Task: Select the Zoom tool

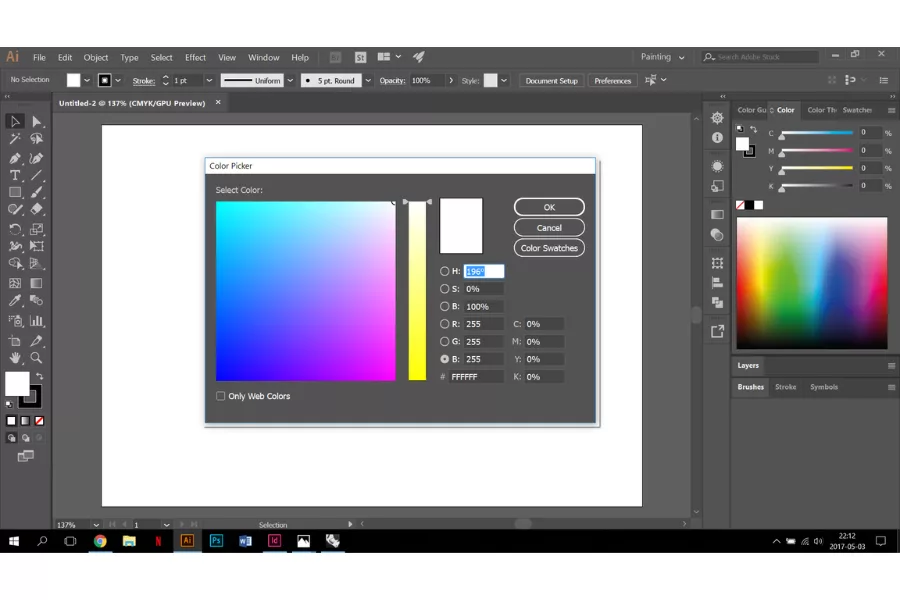Action: tap(37, 358)
